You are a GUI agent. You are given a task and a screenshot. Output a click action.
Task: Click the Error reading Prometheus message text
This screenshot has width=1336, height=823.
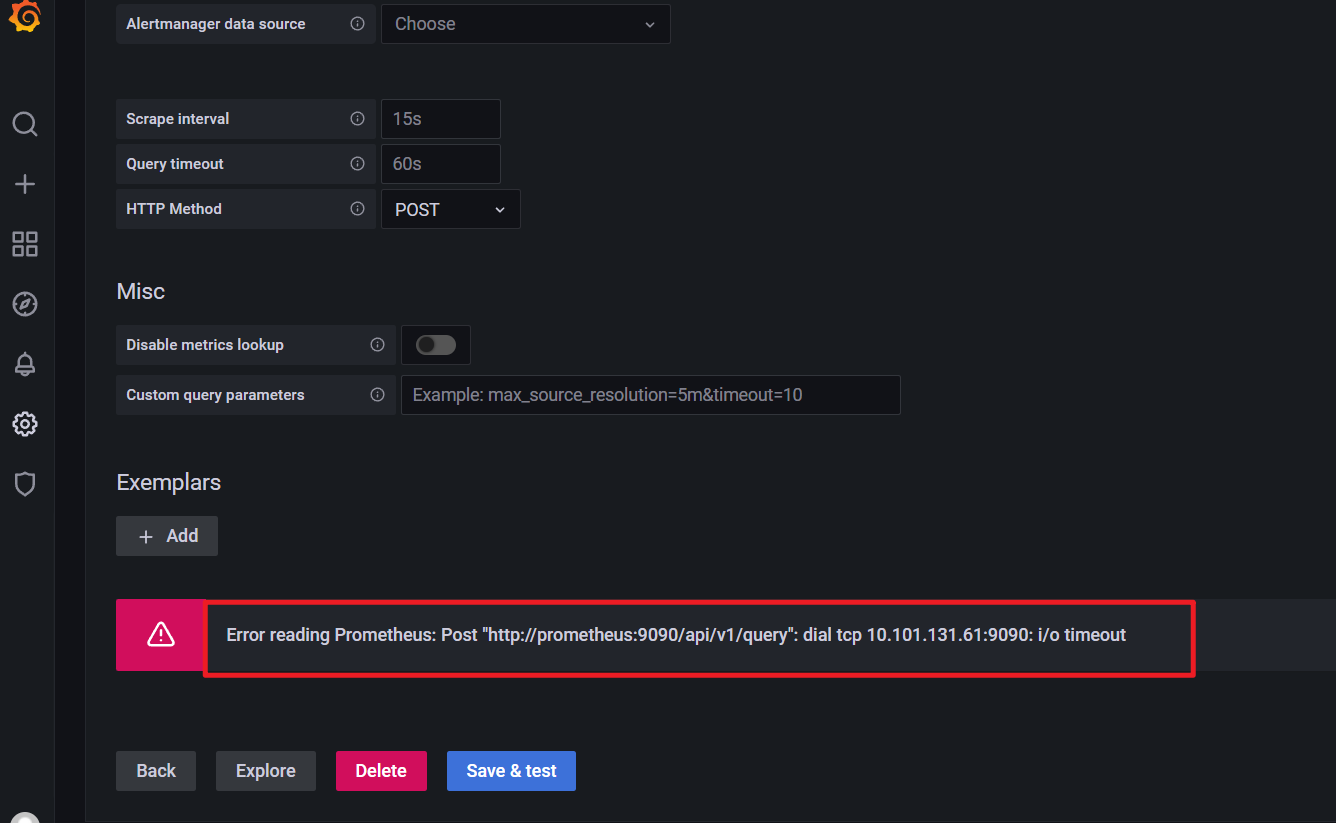click(x=676, y=635)
